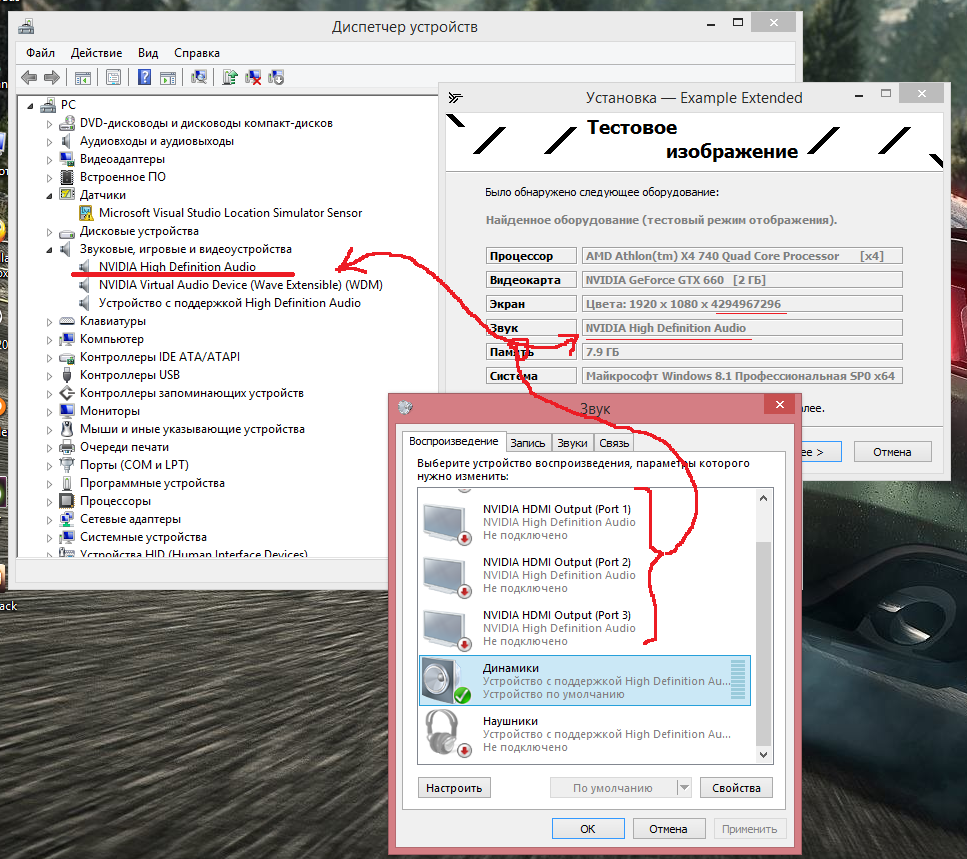Expand the Компьютер tree node
This screenshot has height=859, width=967.
49,340
